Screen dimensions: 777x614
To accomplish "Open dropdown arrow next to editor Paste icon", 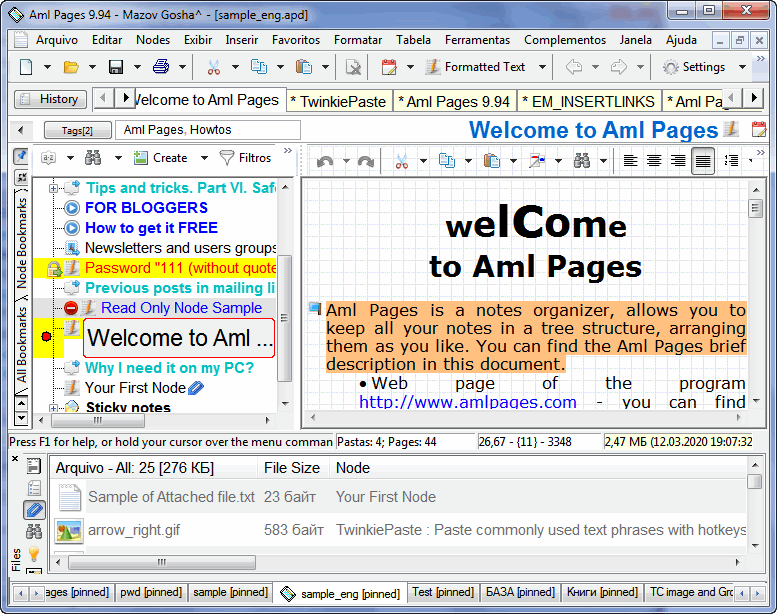I will click(513, 161).
